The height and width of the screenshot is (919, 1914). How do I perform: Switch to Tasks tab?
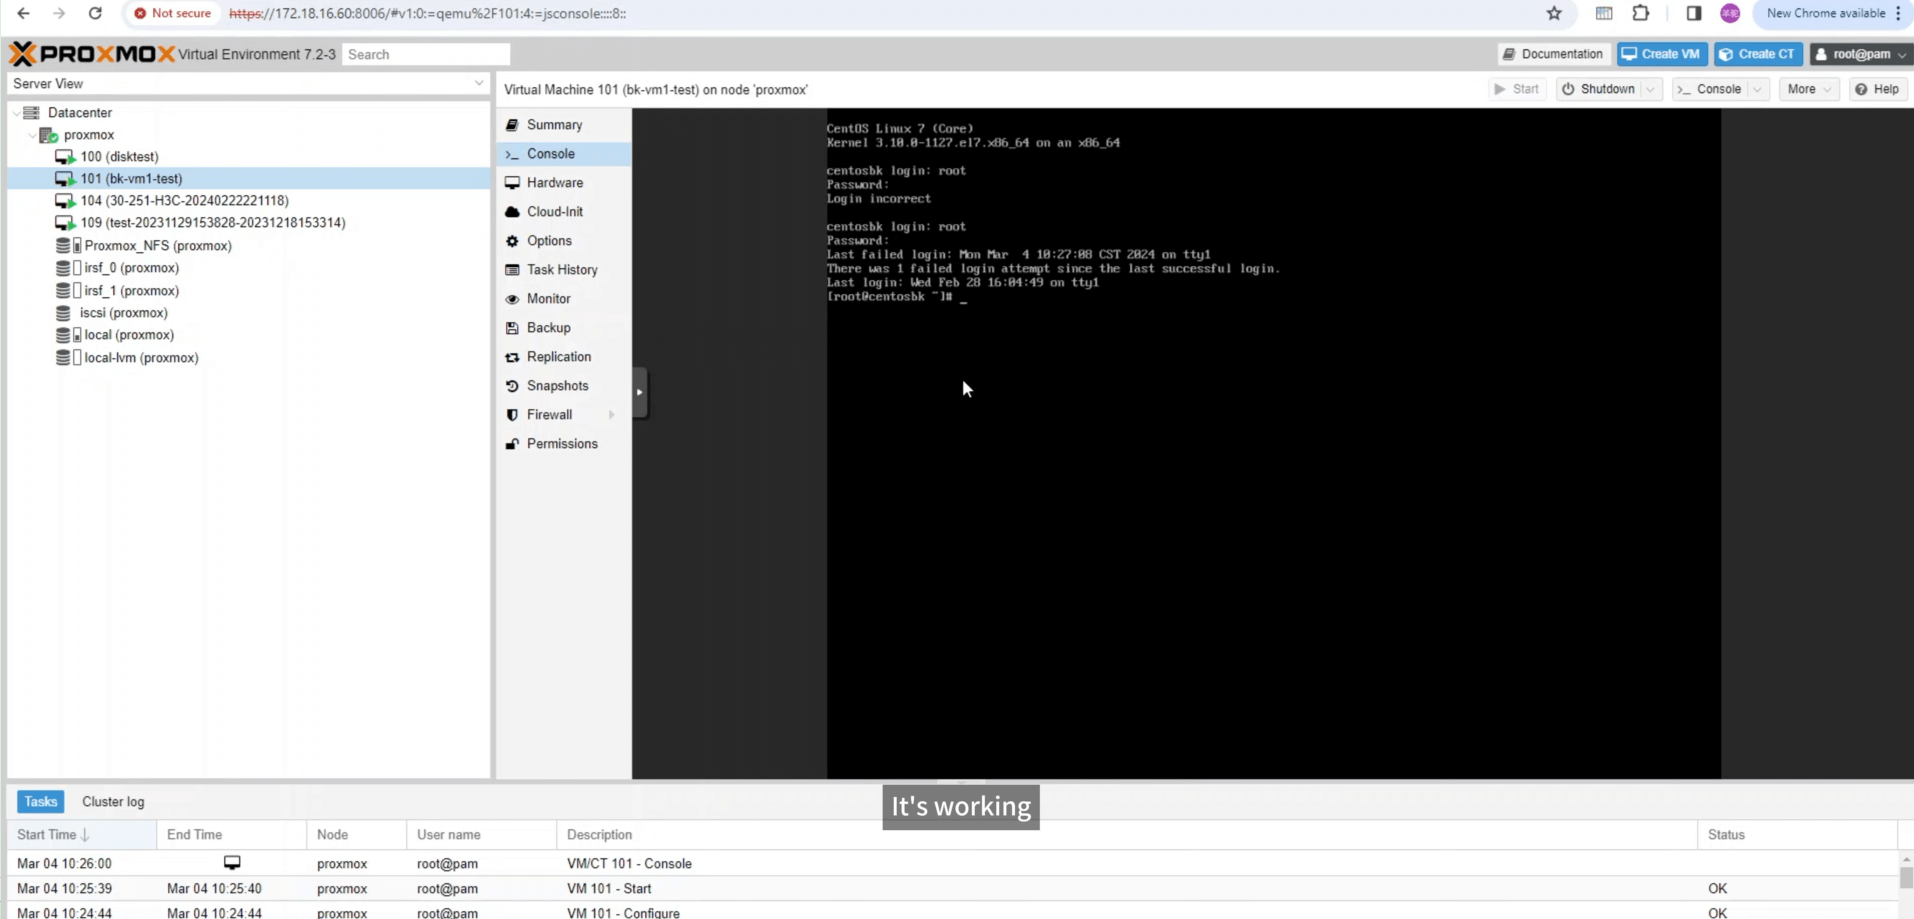[x=41, y=802]
